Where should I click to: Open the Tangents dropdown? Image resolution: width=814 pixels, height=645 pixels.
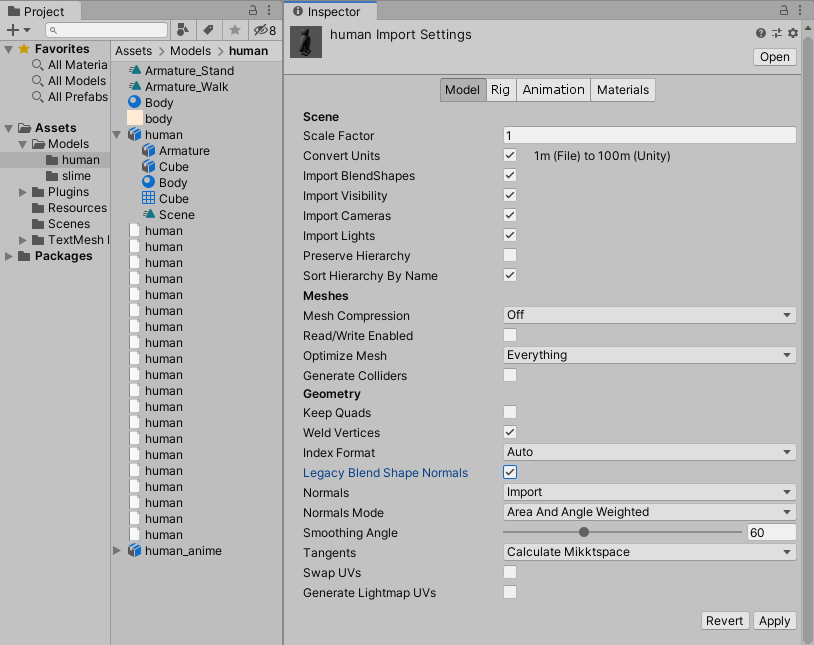649,552
